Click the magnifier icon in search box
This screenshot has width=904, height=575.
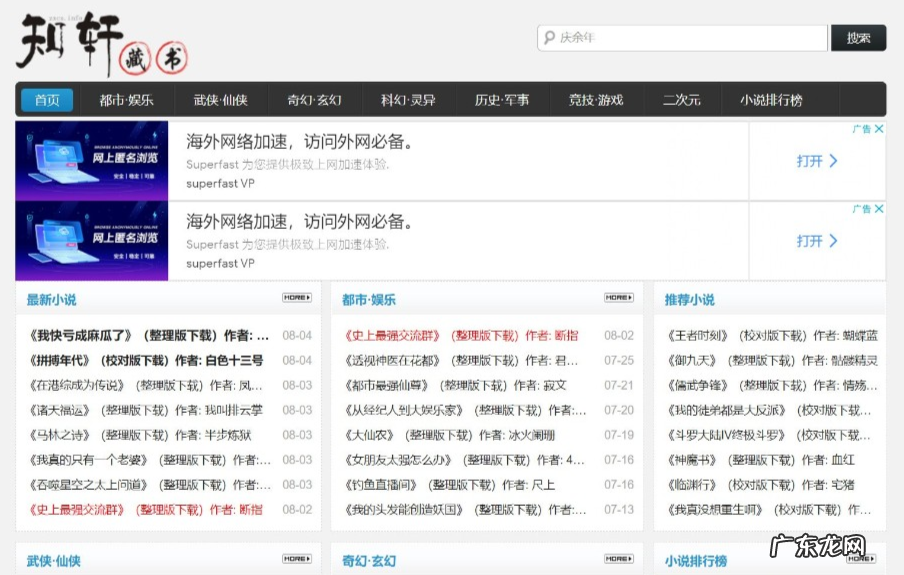coord(549,37)
